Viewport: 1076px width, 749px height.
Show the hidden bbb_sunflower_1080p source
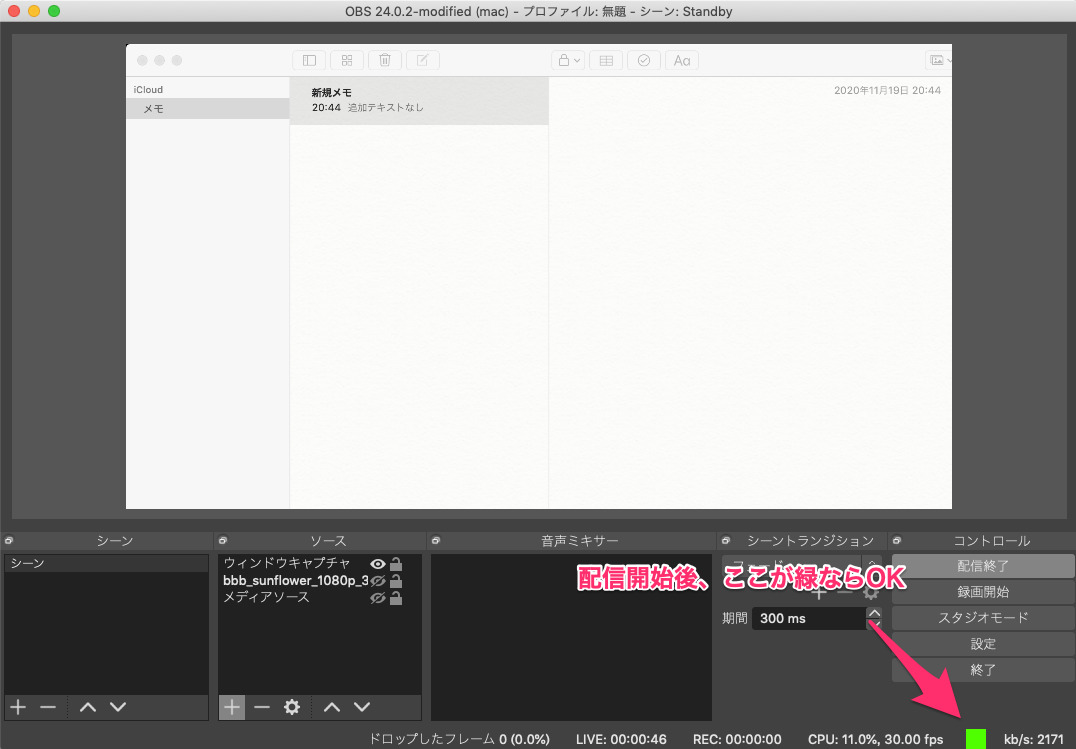[377, 581]
